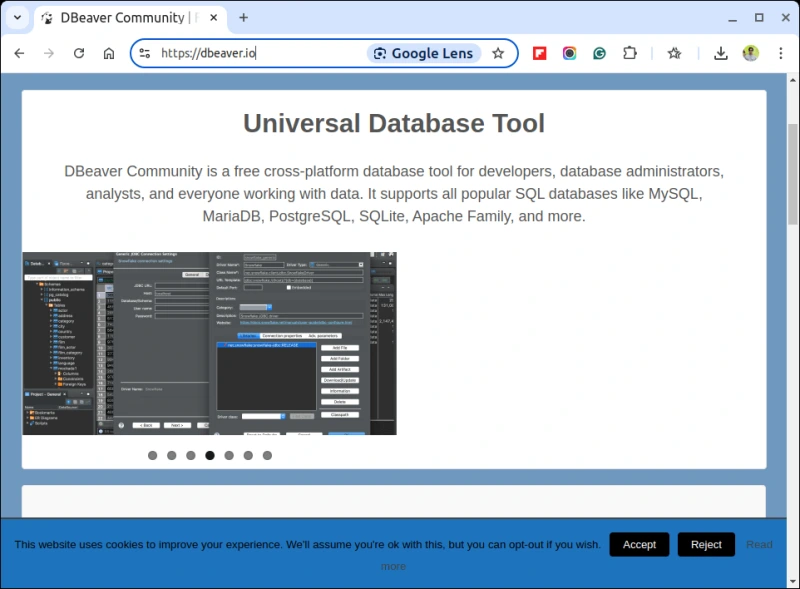Show the third carousel slide dot
800x589 pixels.
(191, 455)
